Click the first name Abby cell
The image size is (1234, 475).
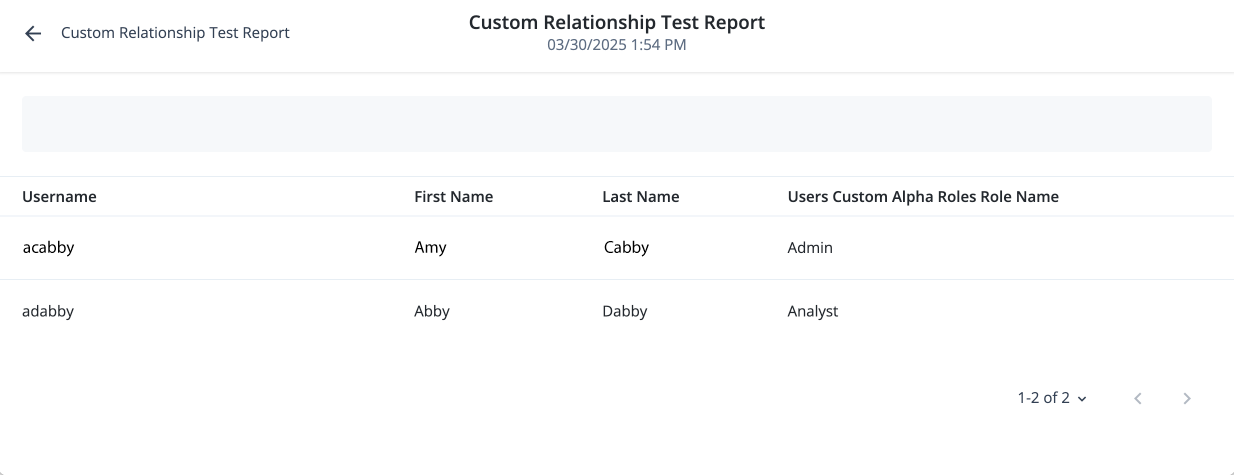coord(432,311)
